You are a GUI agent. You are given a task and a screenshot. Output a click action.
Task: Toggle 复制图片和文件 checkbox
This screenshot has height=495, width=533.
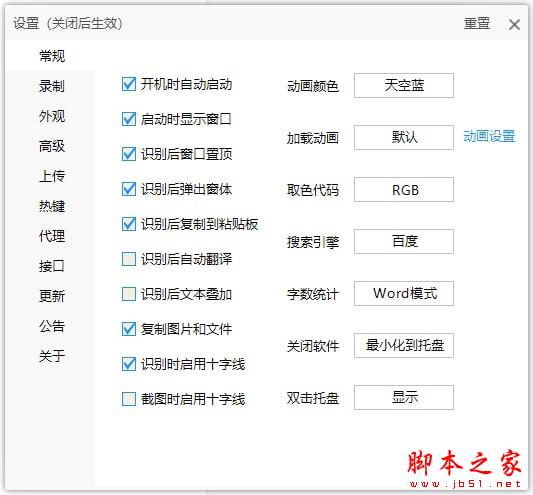129,329
